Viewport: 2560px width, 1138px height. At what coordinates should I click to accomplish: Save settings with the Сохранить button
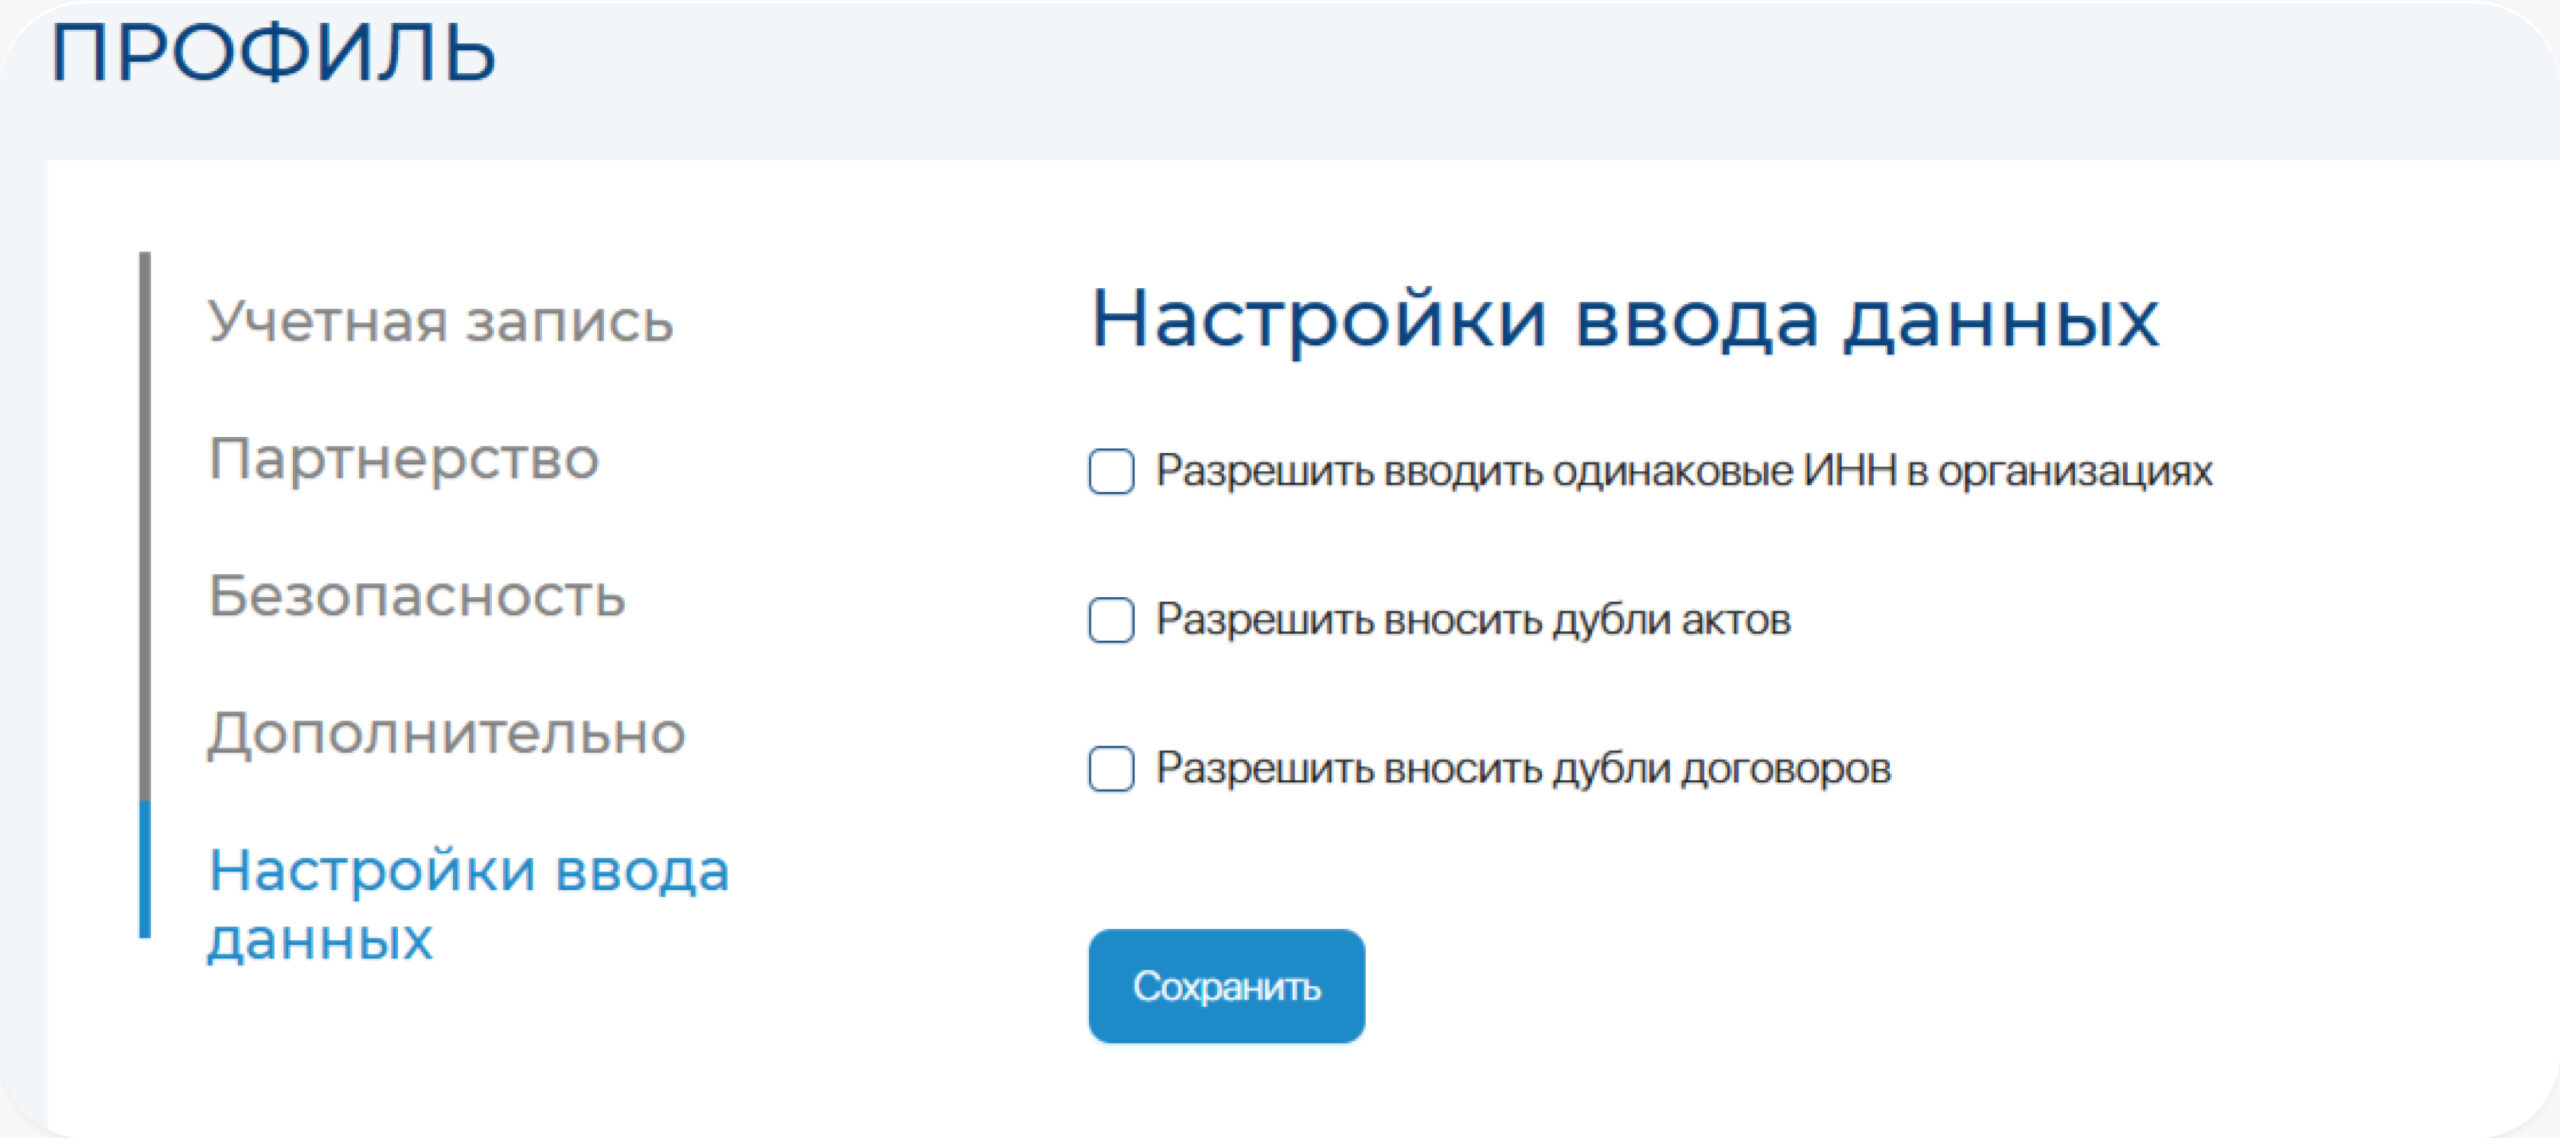pyautogui.click(x=1226, y=986)
